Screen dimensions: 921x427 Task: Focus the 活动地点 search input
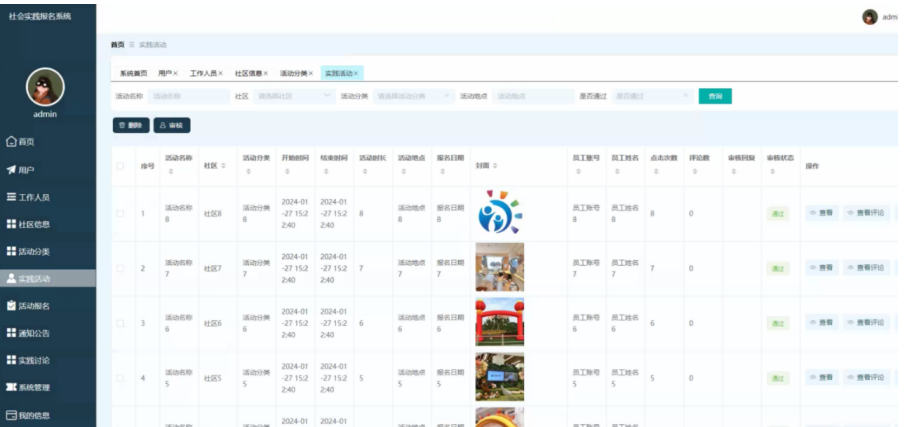(533, 96)
